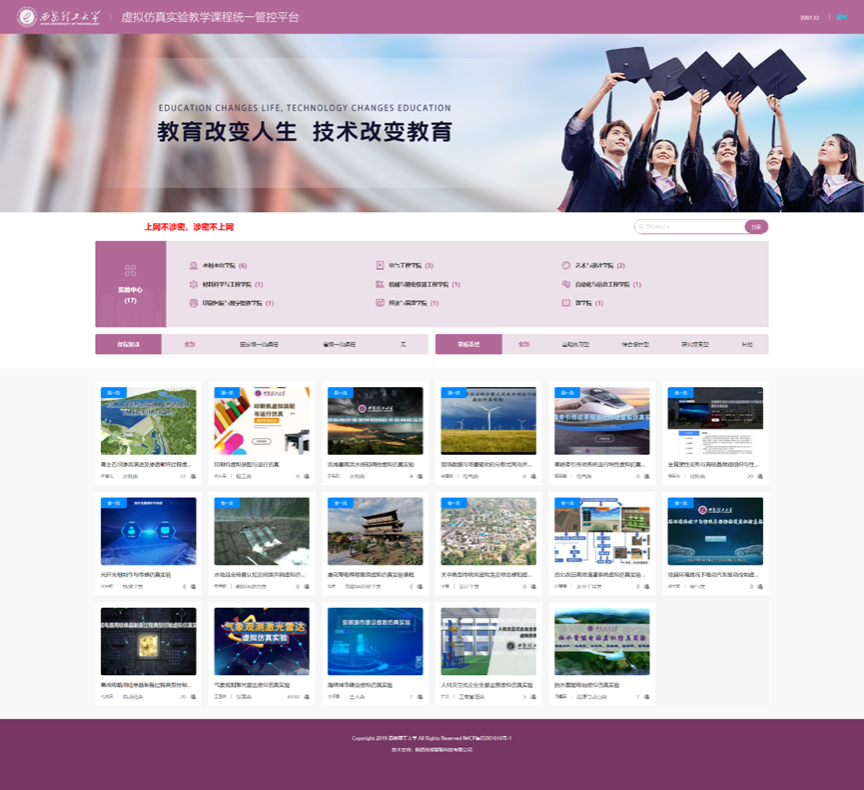This screenshot has height=790, width=864.
Task: Click the 水利水电学院 college icon
Action: point(194,266)
